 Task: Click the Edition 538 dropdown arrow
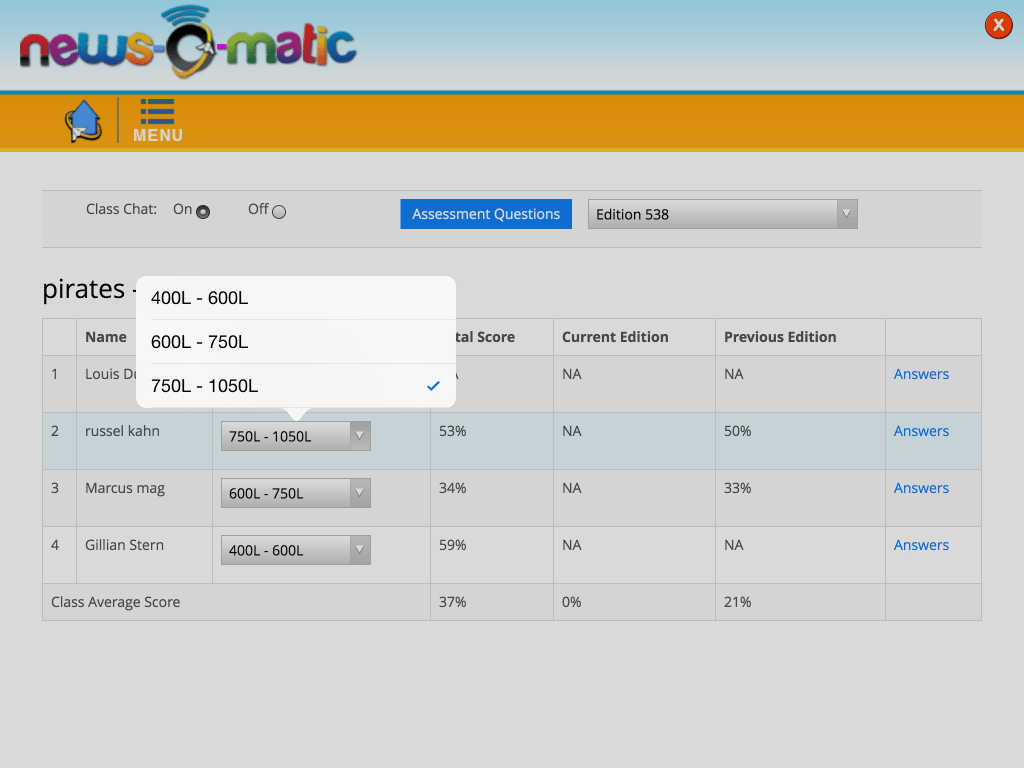coord(846,214)
